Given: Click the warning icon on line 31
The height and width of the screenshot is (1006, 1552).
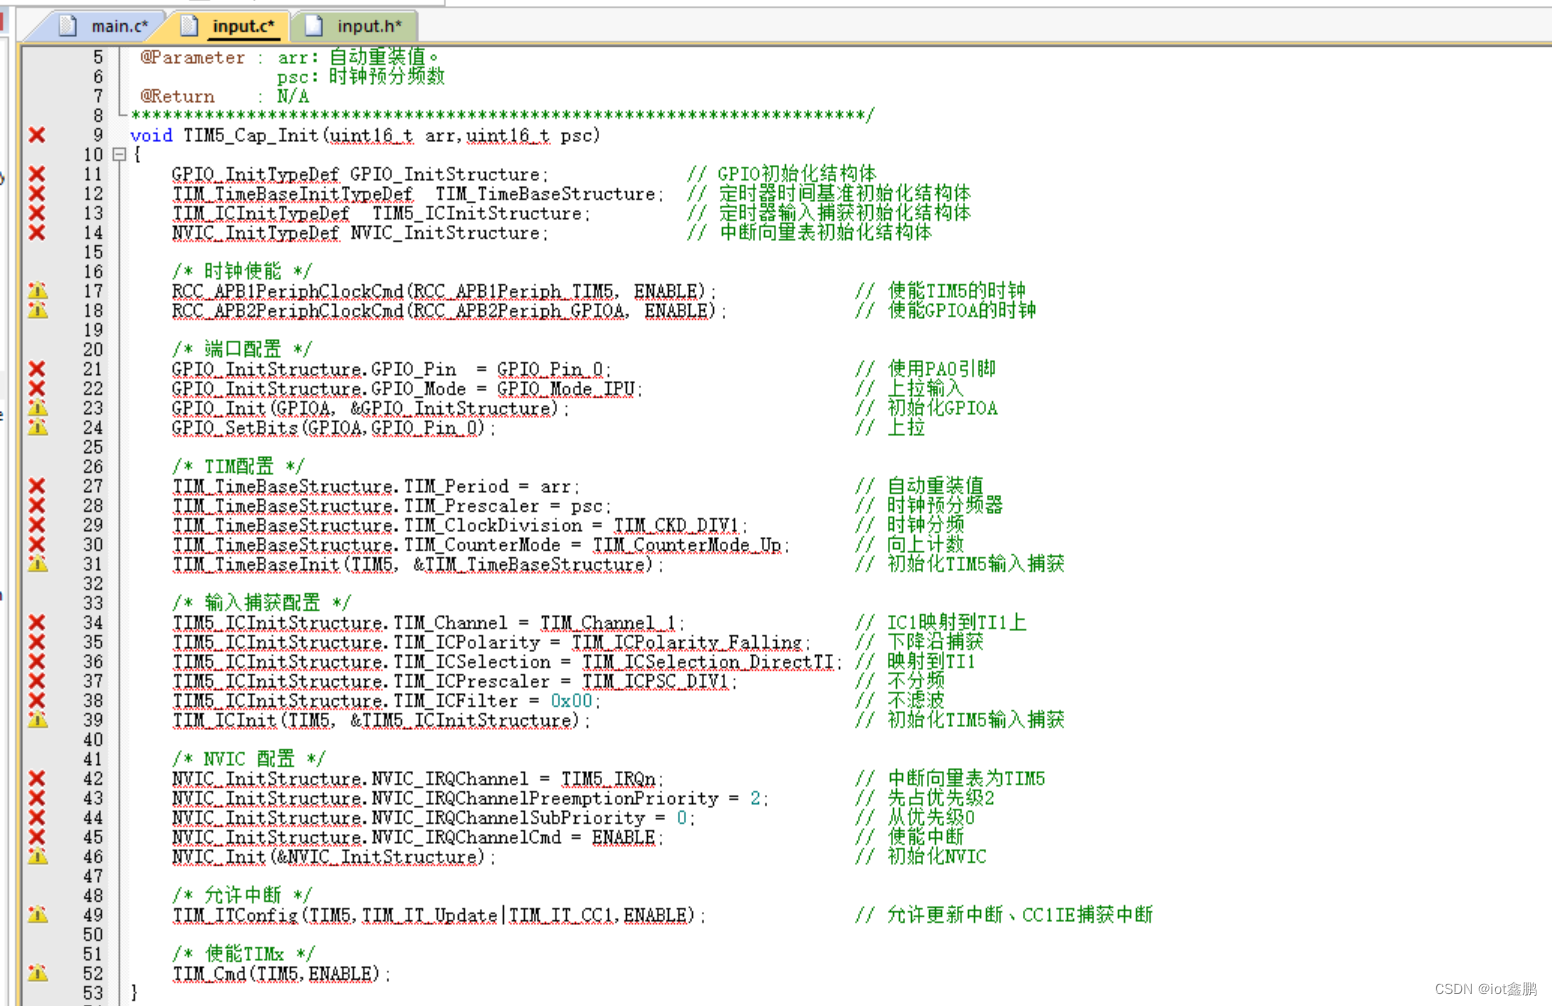Looking at the screenshot, I should point(37,564).
